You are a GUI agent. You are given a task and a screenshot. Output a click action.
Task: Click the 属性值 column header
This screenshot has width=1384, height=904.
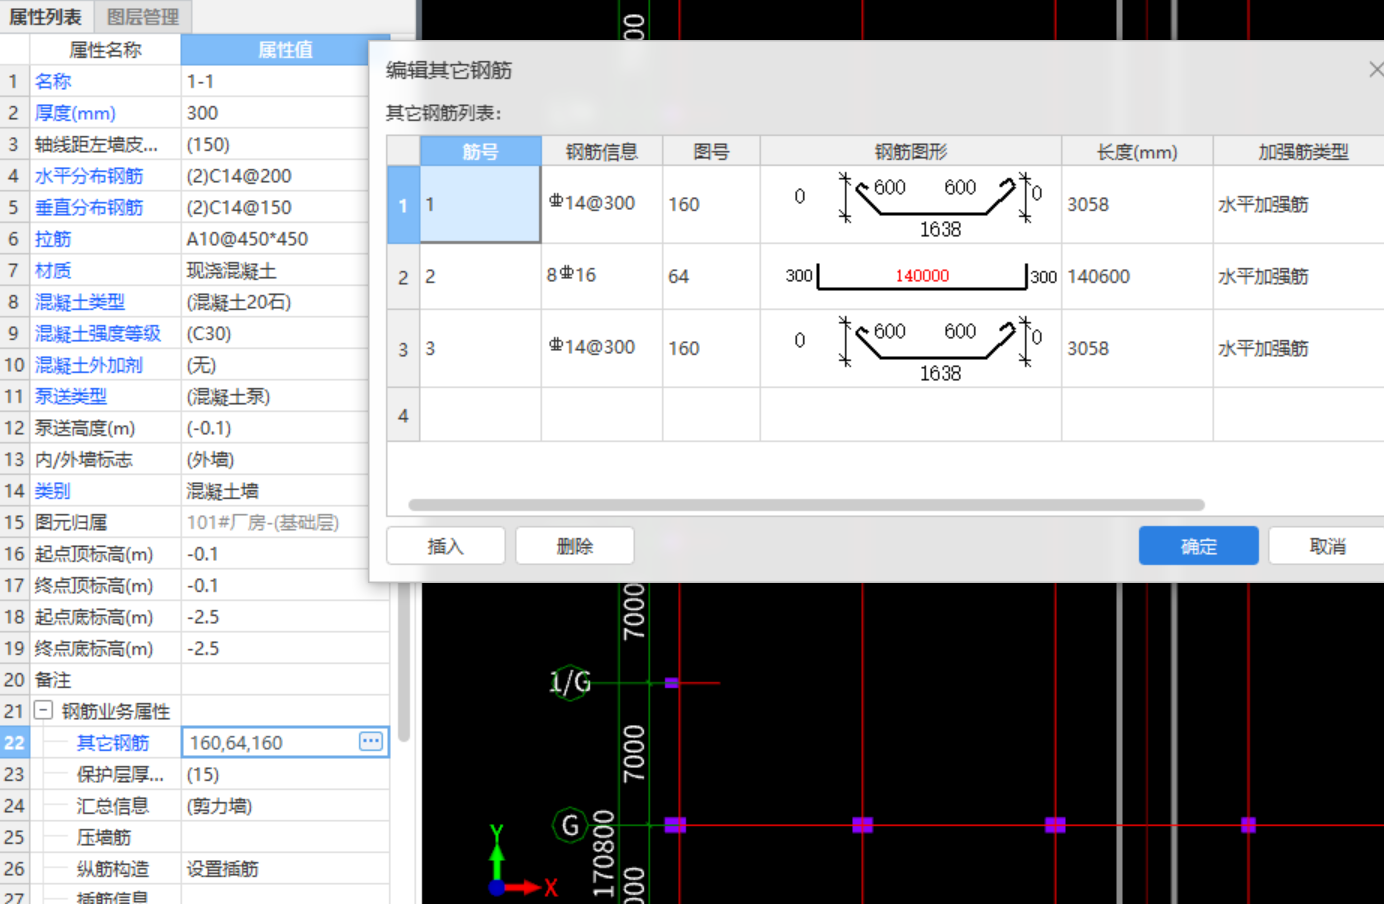[285, 49]
